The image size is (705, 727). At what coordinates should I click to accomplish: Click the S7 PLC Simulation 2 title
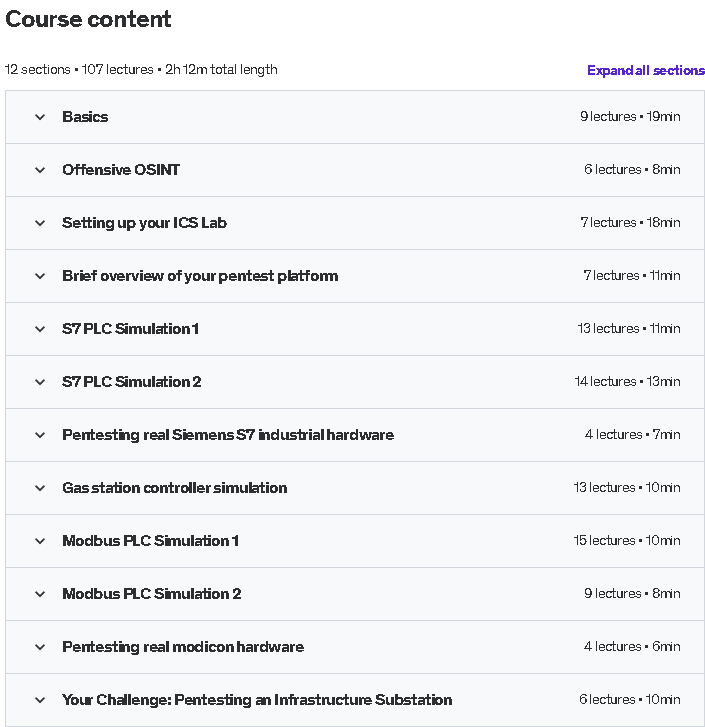(x=131, y=382)
